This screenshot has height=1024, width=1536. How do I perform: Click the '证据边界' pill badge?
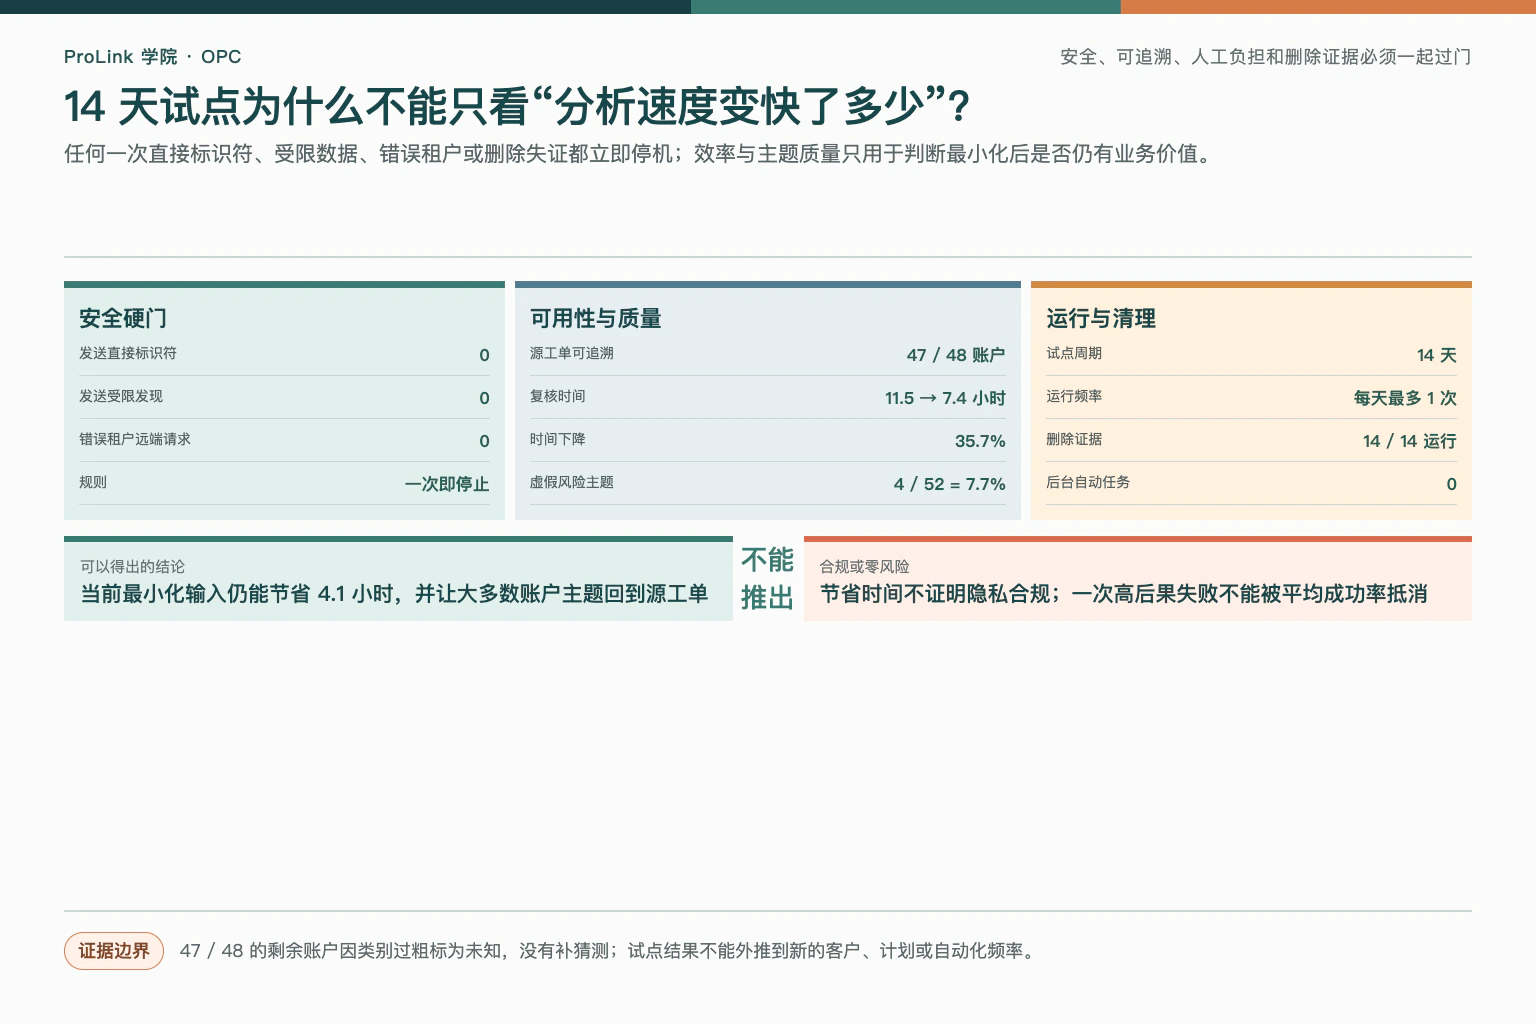[114, 951]
